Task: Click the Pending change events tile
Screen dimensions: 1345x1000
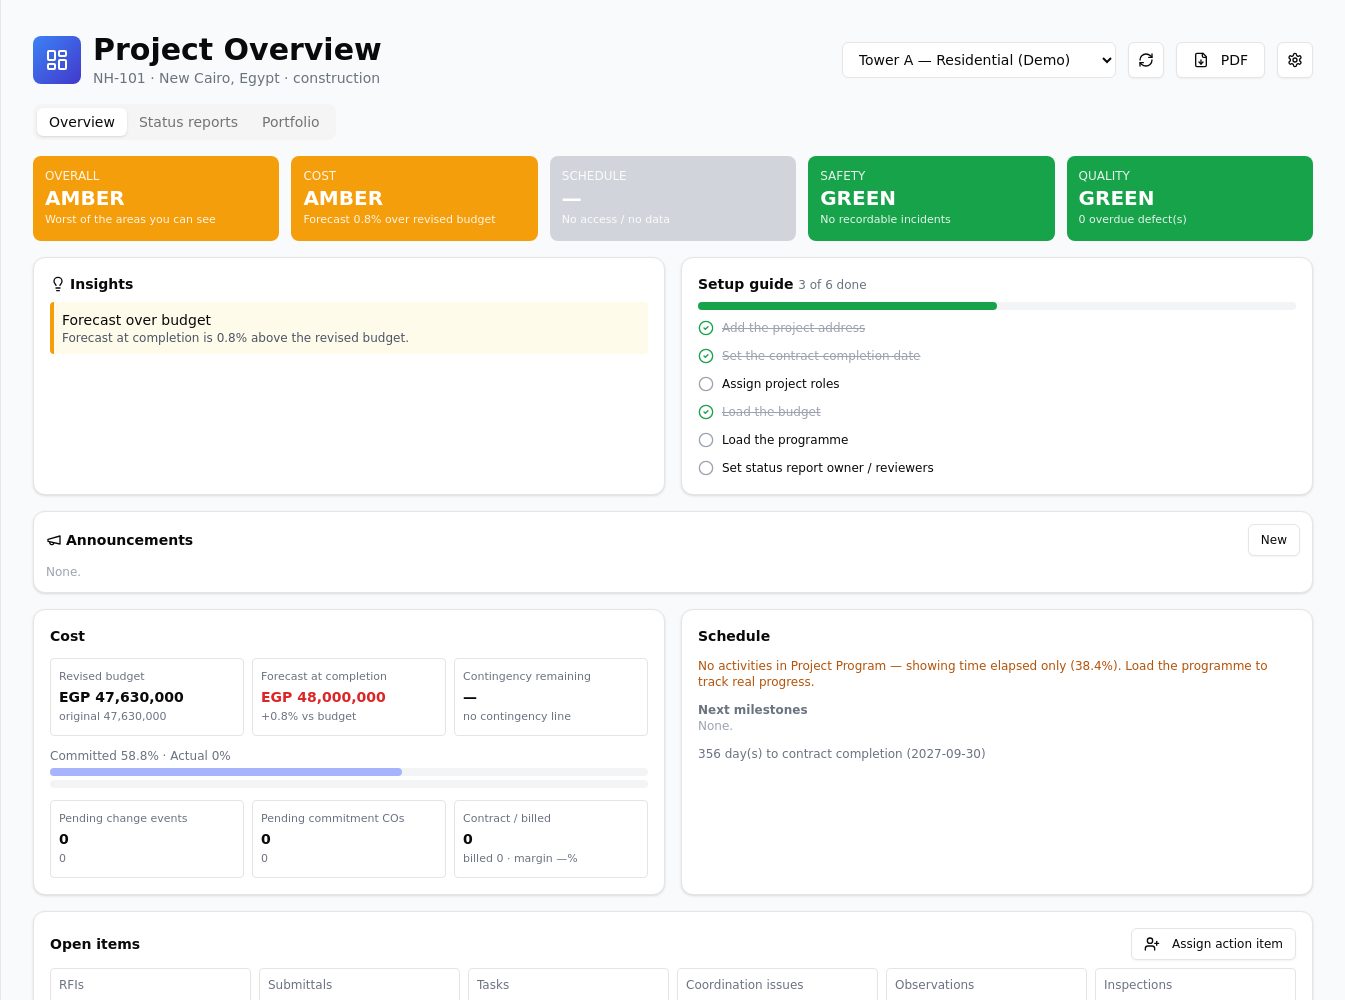Action: click(147, 839)
